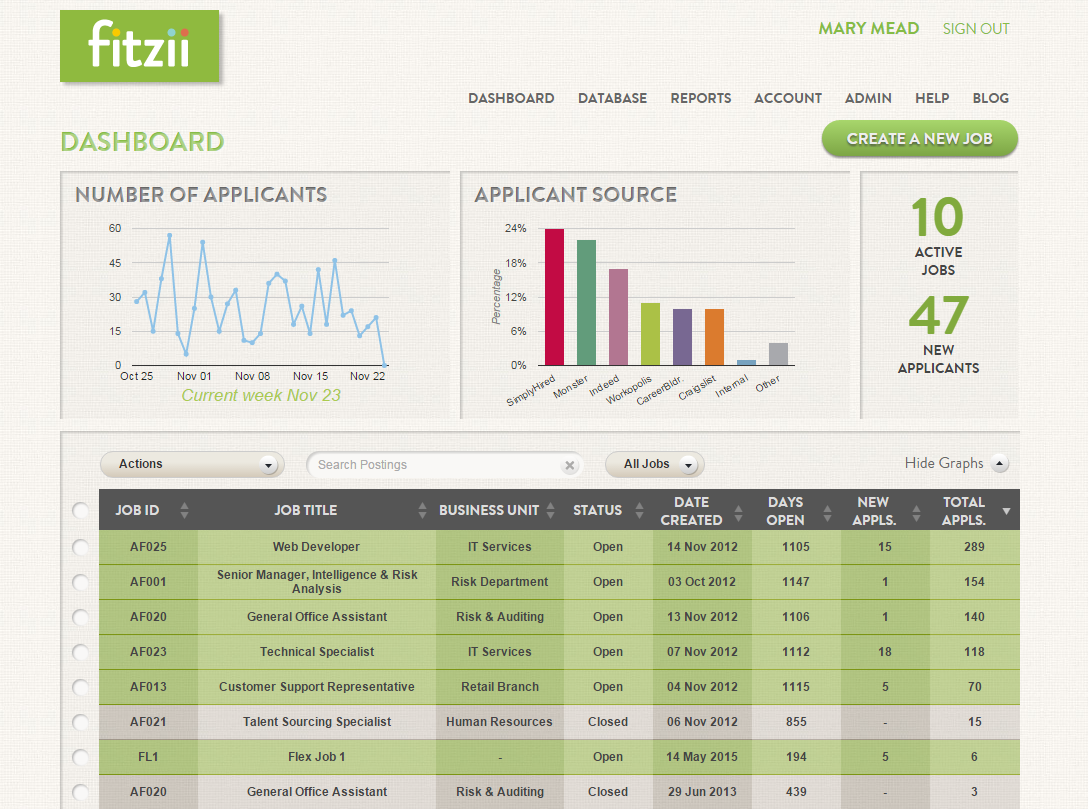Click the yellow-green Workopolis bar
This screenshot has width=1088, height=809.
650,334
